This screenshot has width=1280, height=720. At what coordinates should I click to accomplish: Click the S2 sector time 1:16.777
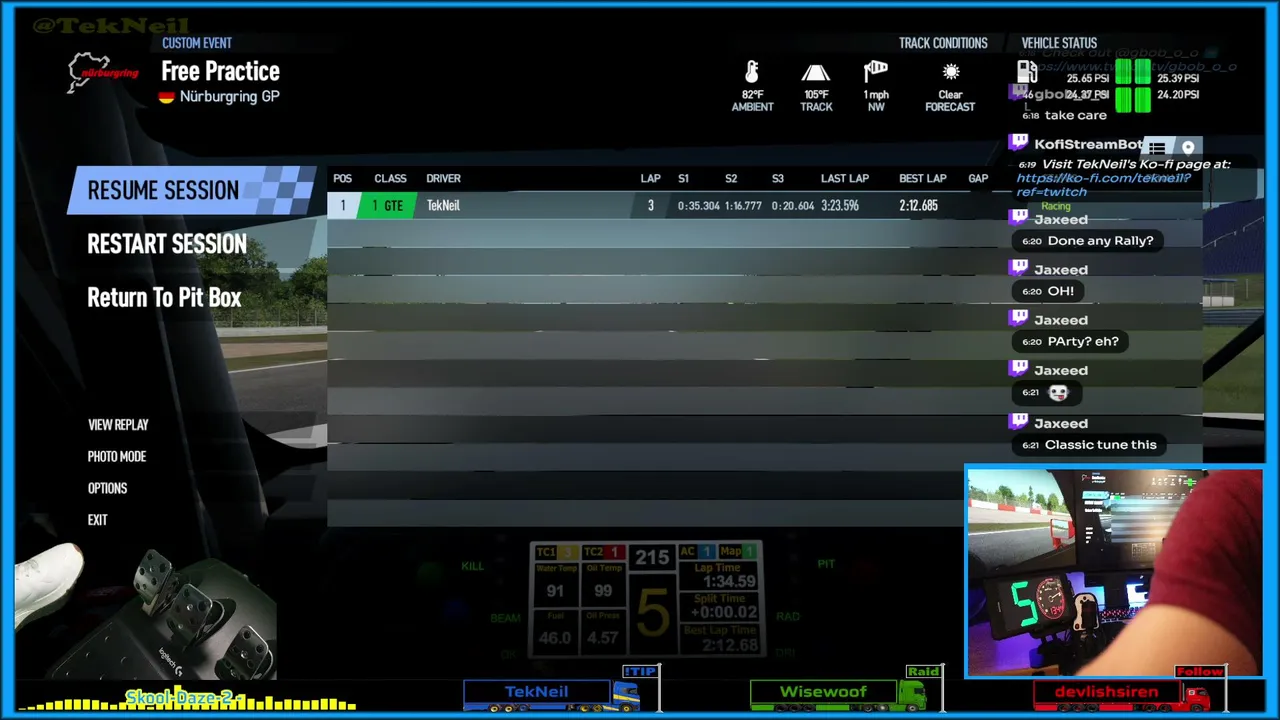pos(744,206)
